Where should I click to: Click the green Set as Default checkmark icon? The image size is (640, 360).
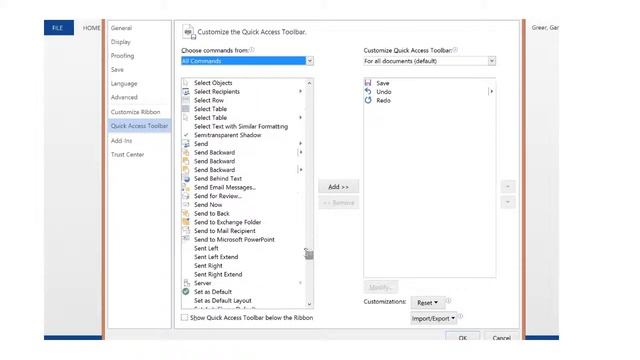186,291
